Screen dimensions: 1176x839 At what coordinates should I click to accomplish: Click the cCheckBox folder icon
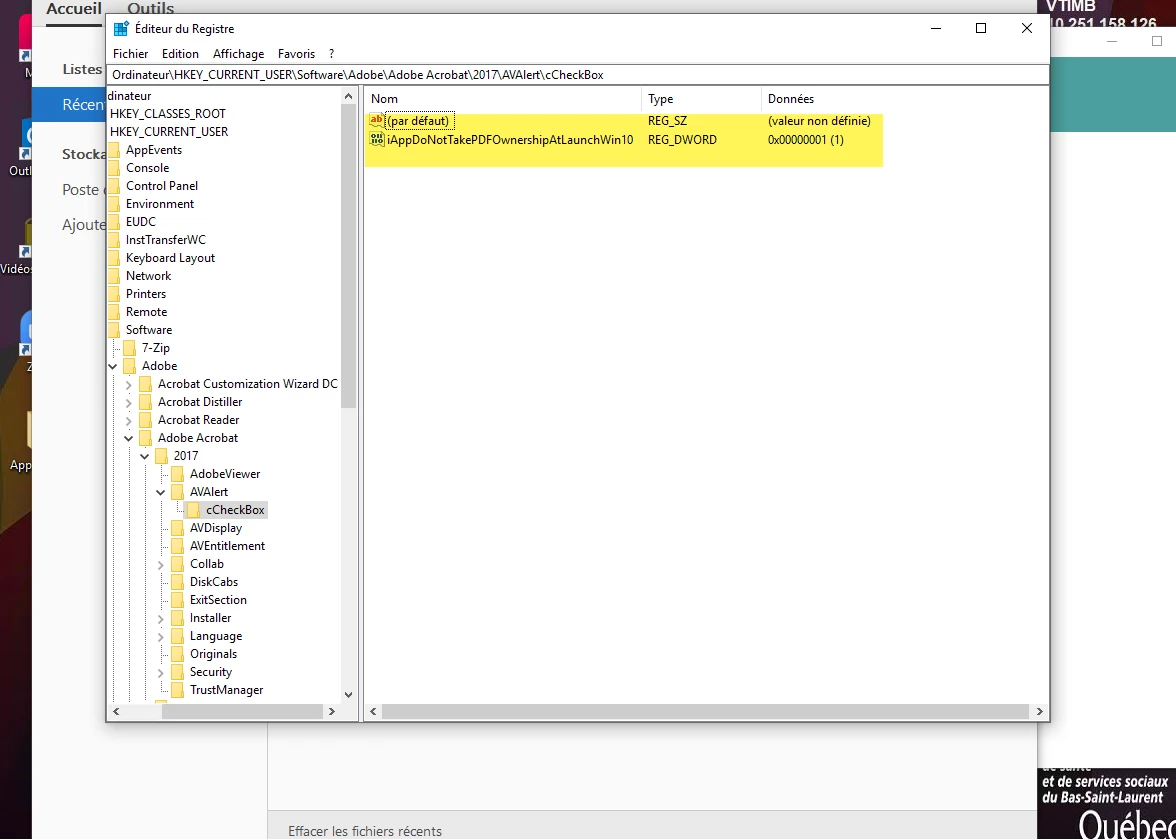coord(193,510)
